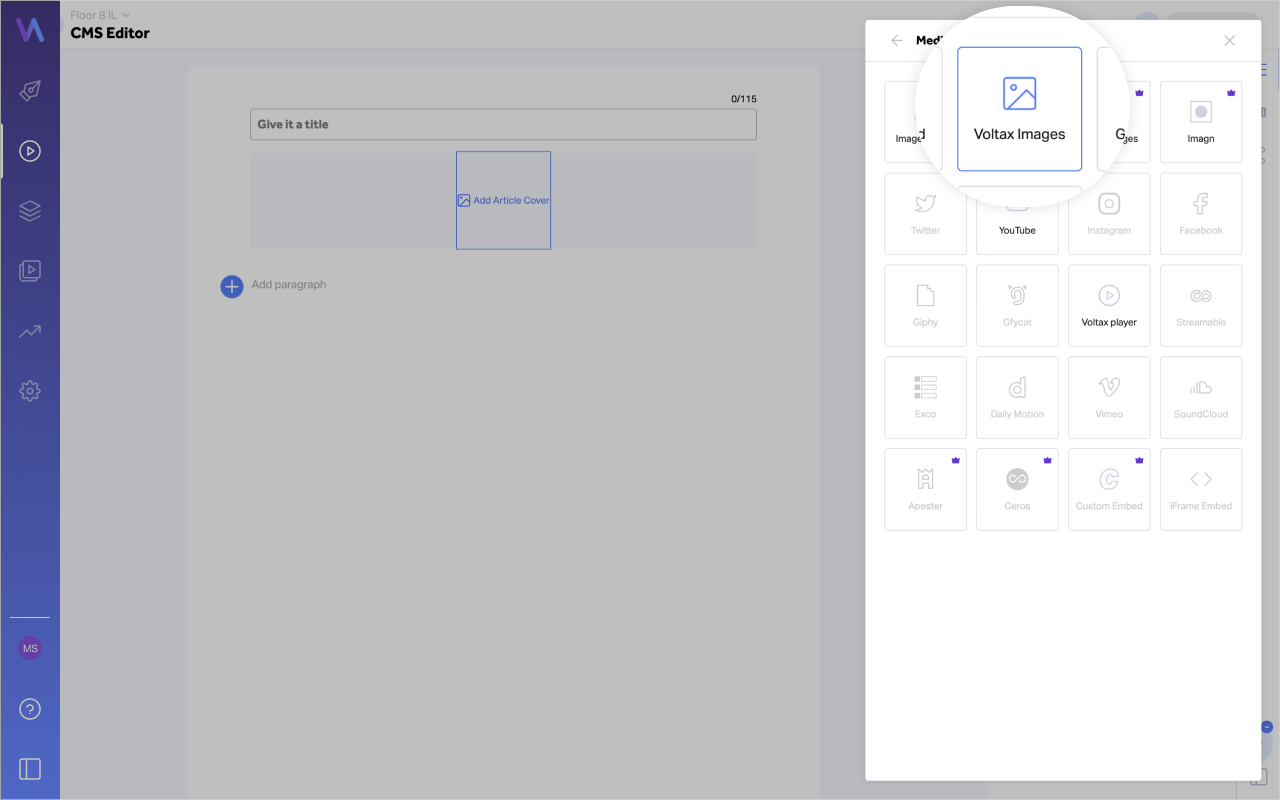Screen dimensions: 1280x800
Task: Click the Add paragraph label text
Action: pos(289,285)
